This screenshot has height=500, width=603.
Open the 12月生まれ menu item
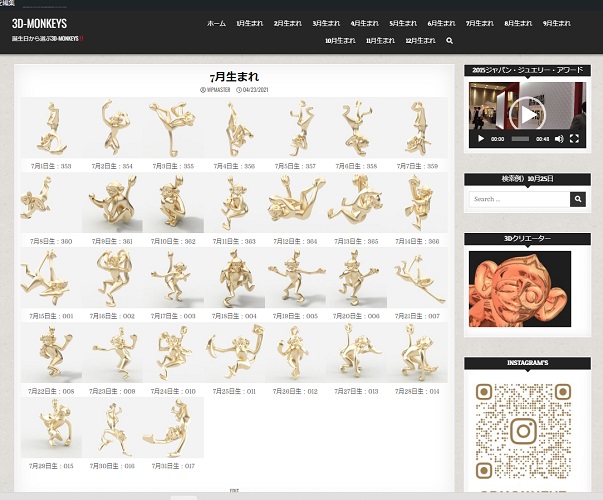tap(421, 41)
